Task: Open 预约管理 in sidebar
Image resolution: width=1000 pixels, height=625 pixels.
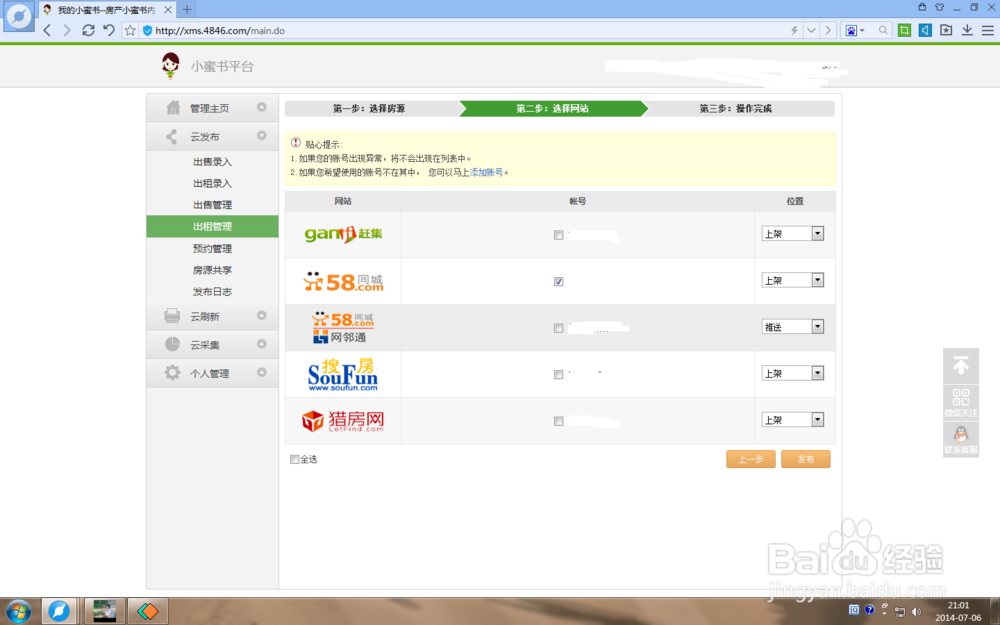Action: pyautogui.click(x=212, y=249)
